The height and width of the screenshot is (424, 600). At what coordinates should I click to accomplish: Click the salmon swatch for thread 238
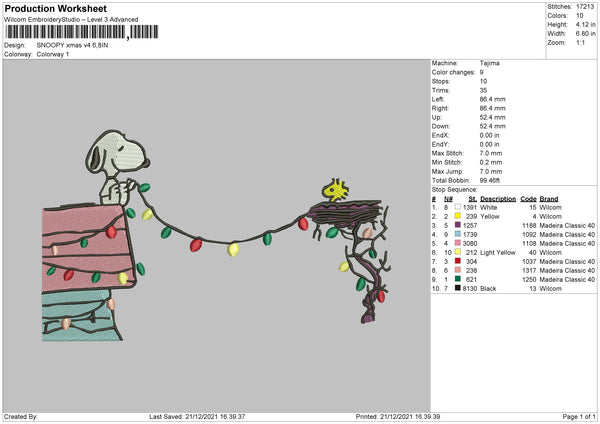(457, 271)
